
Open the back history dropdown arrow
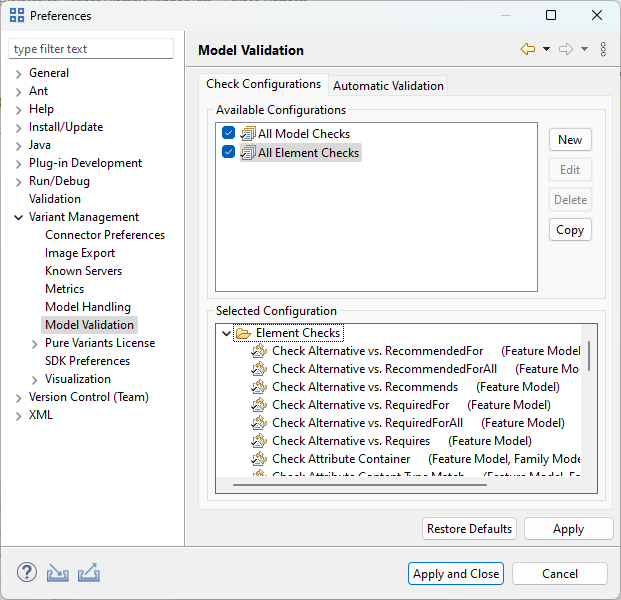click(x=546, y=49)
